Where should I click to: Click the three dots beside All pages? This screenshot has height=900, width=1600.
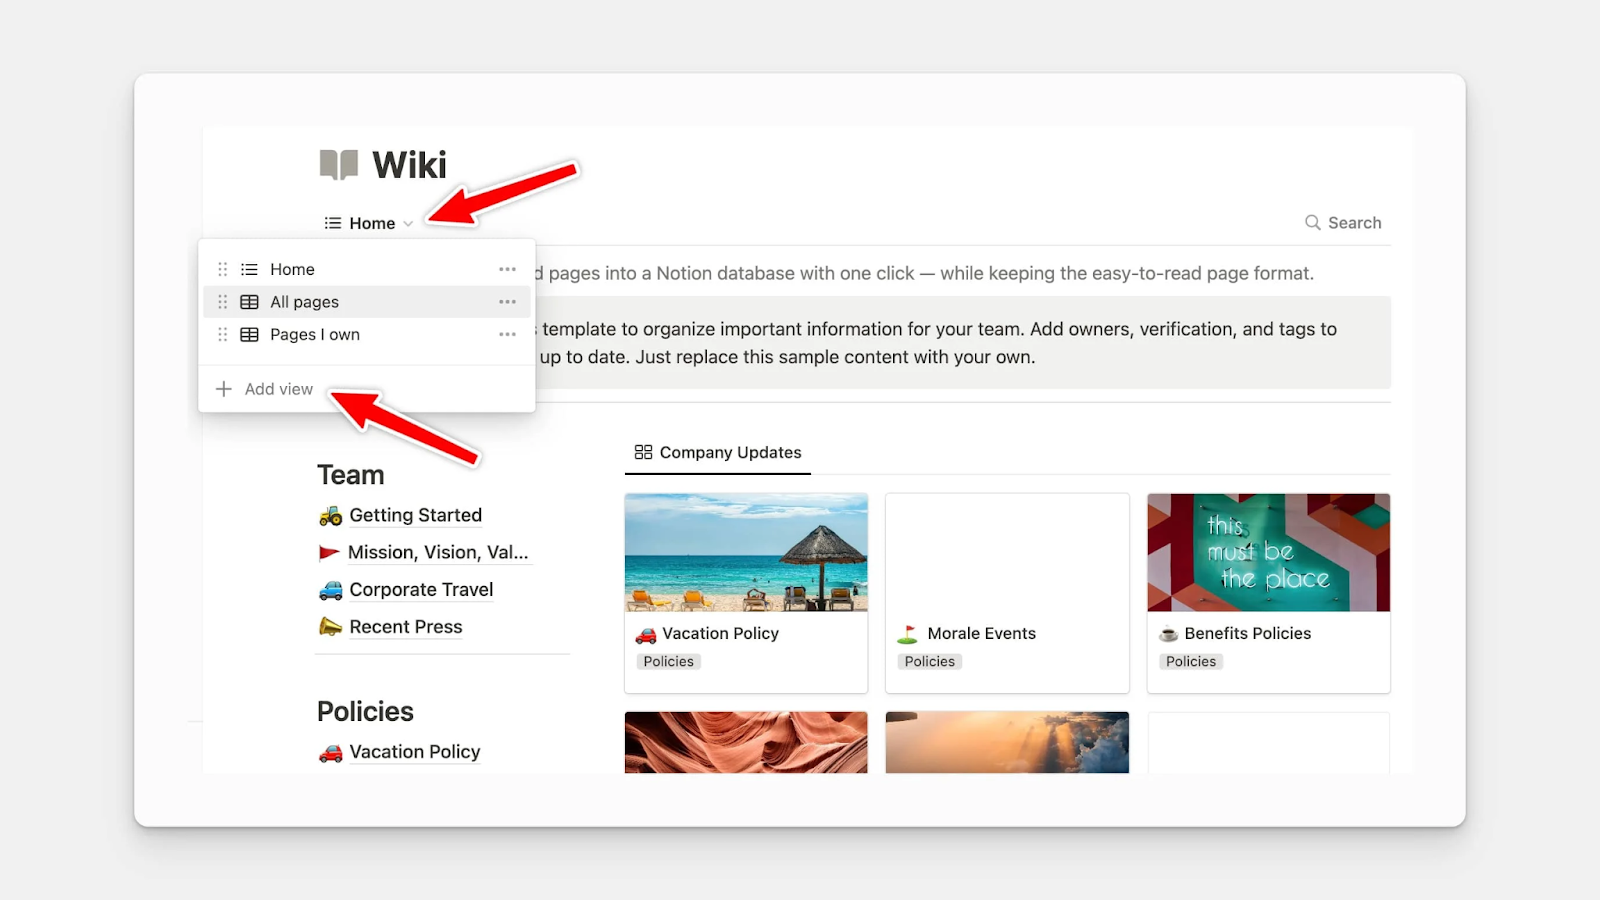507,302
